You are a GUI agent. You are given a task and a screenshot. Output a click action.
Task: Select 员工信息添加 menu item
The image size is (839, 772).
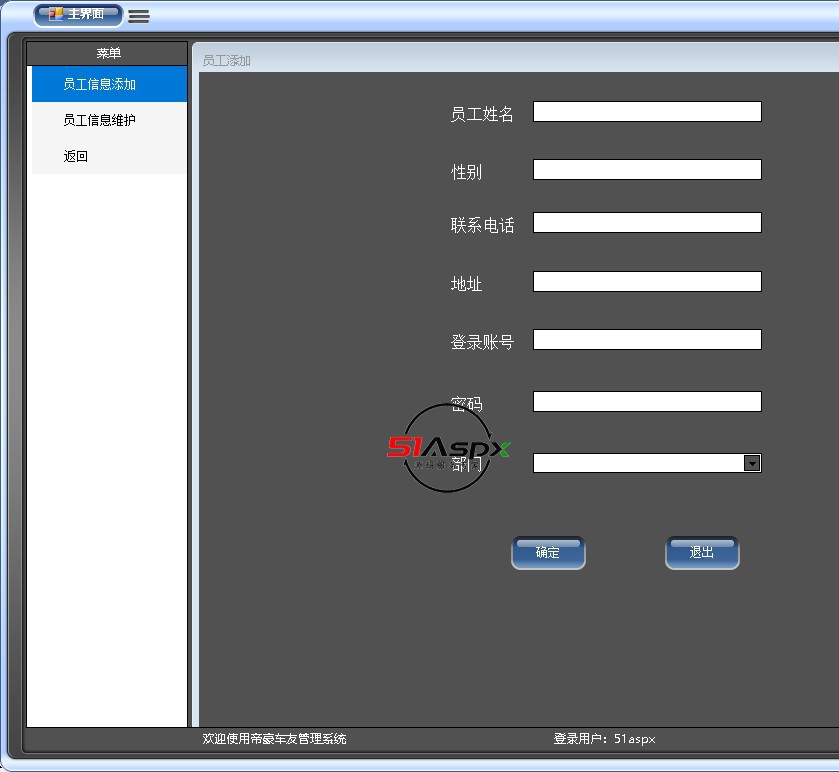click(109, 84)
